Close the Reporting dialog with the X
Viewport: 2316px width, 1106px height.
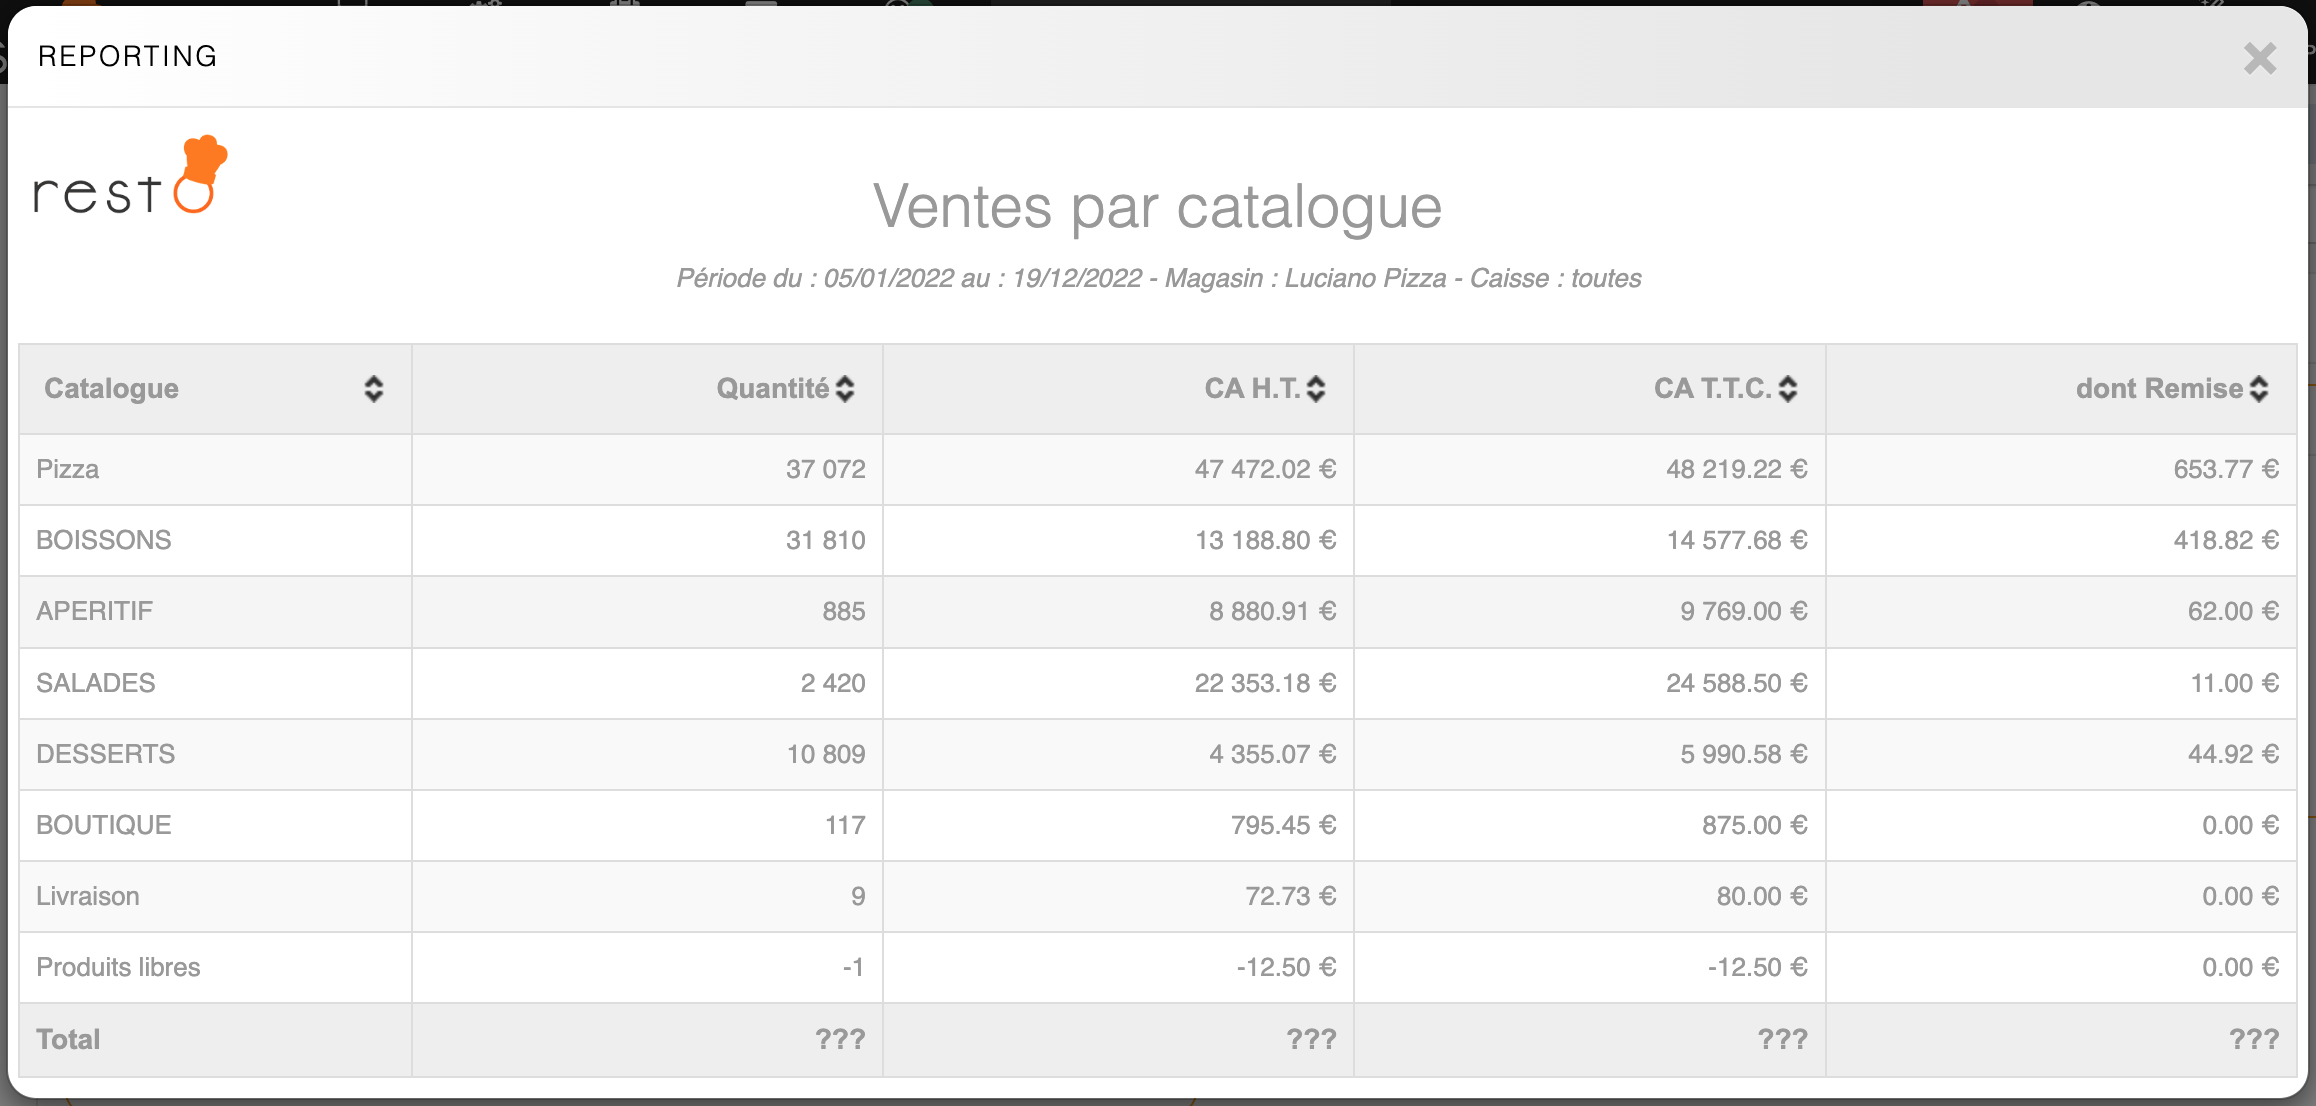[x=2259, y=58]
